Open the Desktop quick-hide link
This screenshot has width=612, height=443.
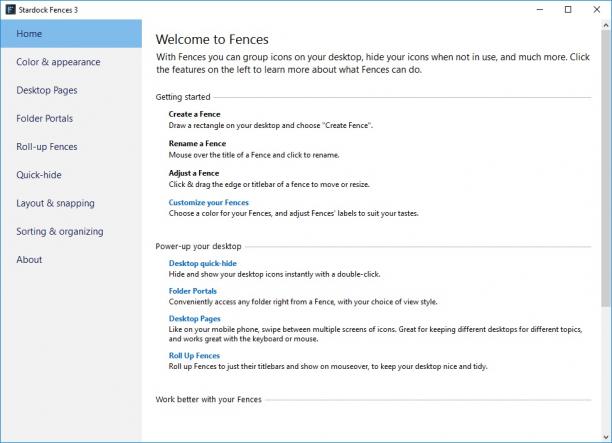coord(203,263)
